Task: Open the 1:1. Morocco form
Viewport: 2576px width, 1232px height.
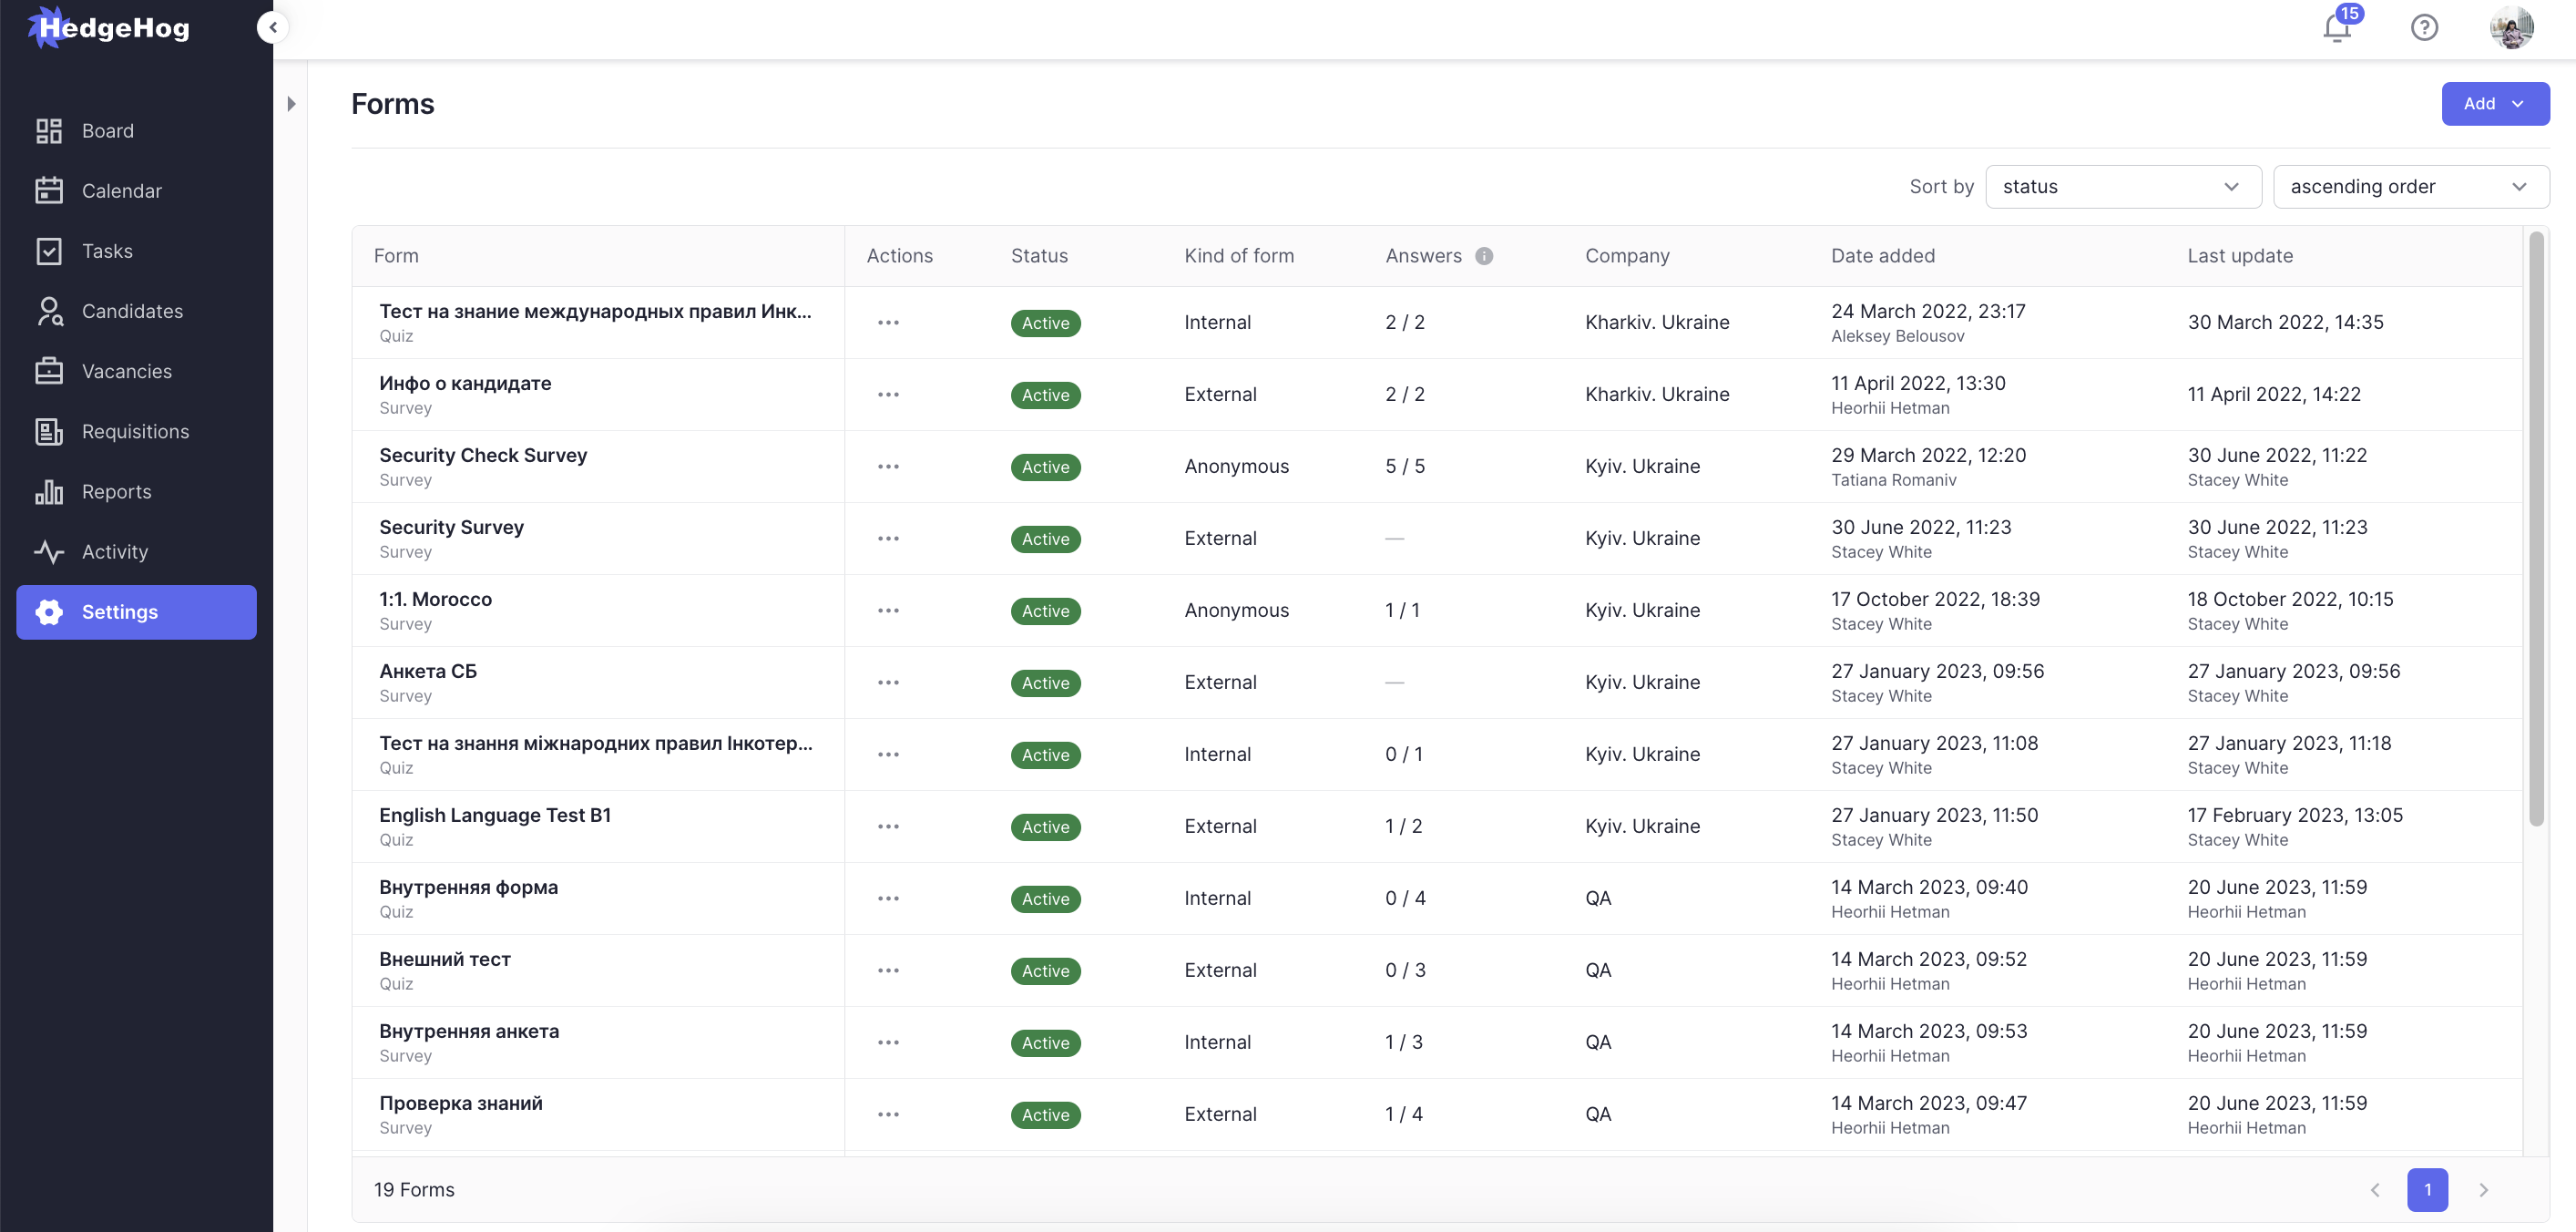Action: click(435, 599)
